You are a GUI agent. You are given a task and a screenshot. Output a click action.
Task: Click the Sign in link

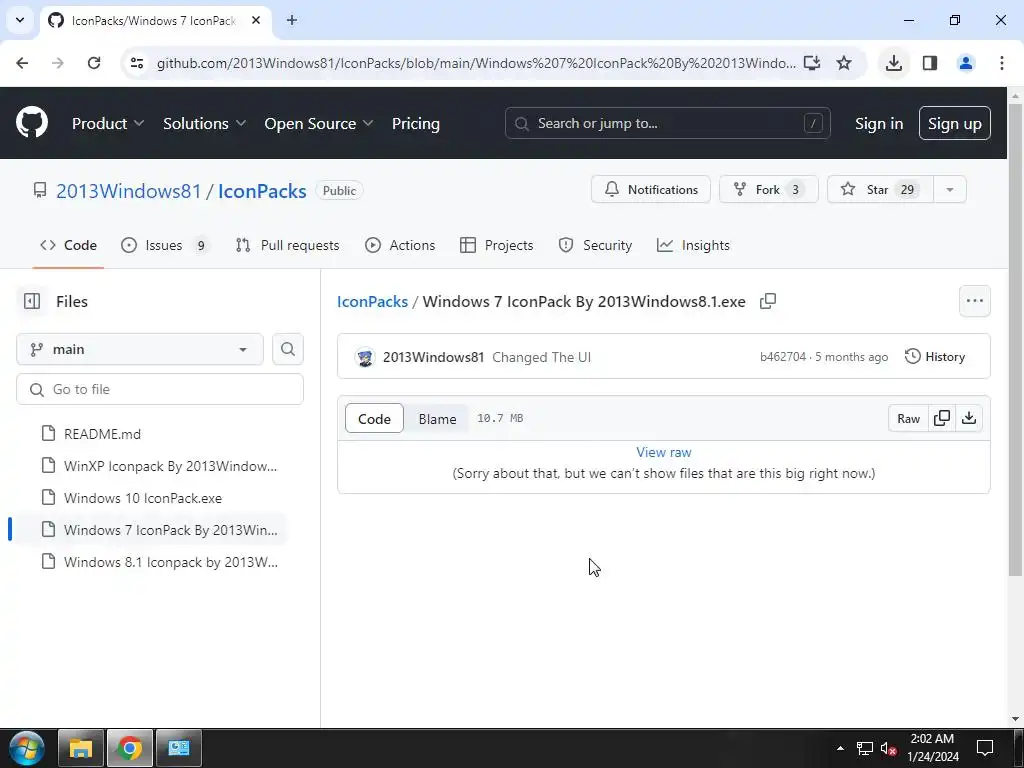tap(878, 123)
